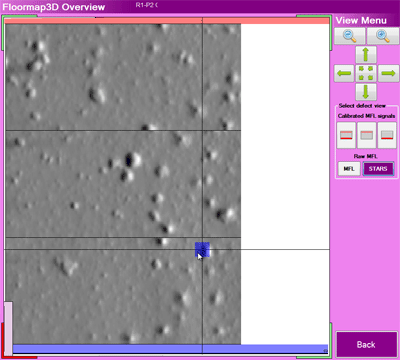
Task: Select the STARS raw view
Action: [378, 169]
